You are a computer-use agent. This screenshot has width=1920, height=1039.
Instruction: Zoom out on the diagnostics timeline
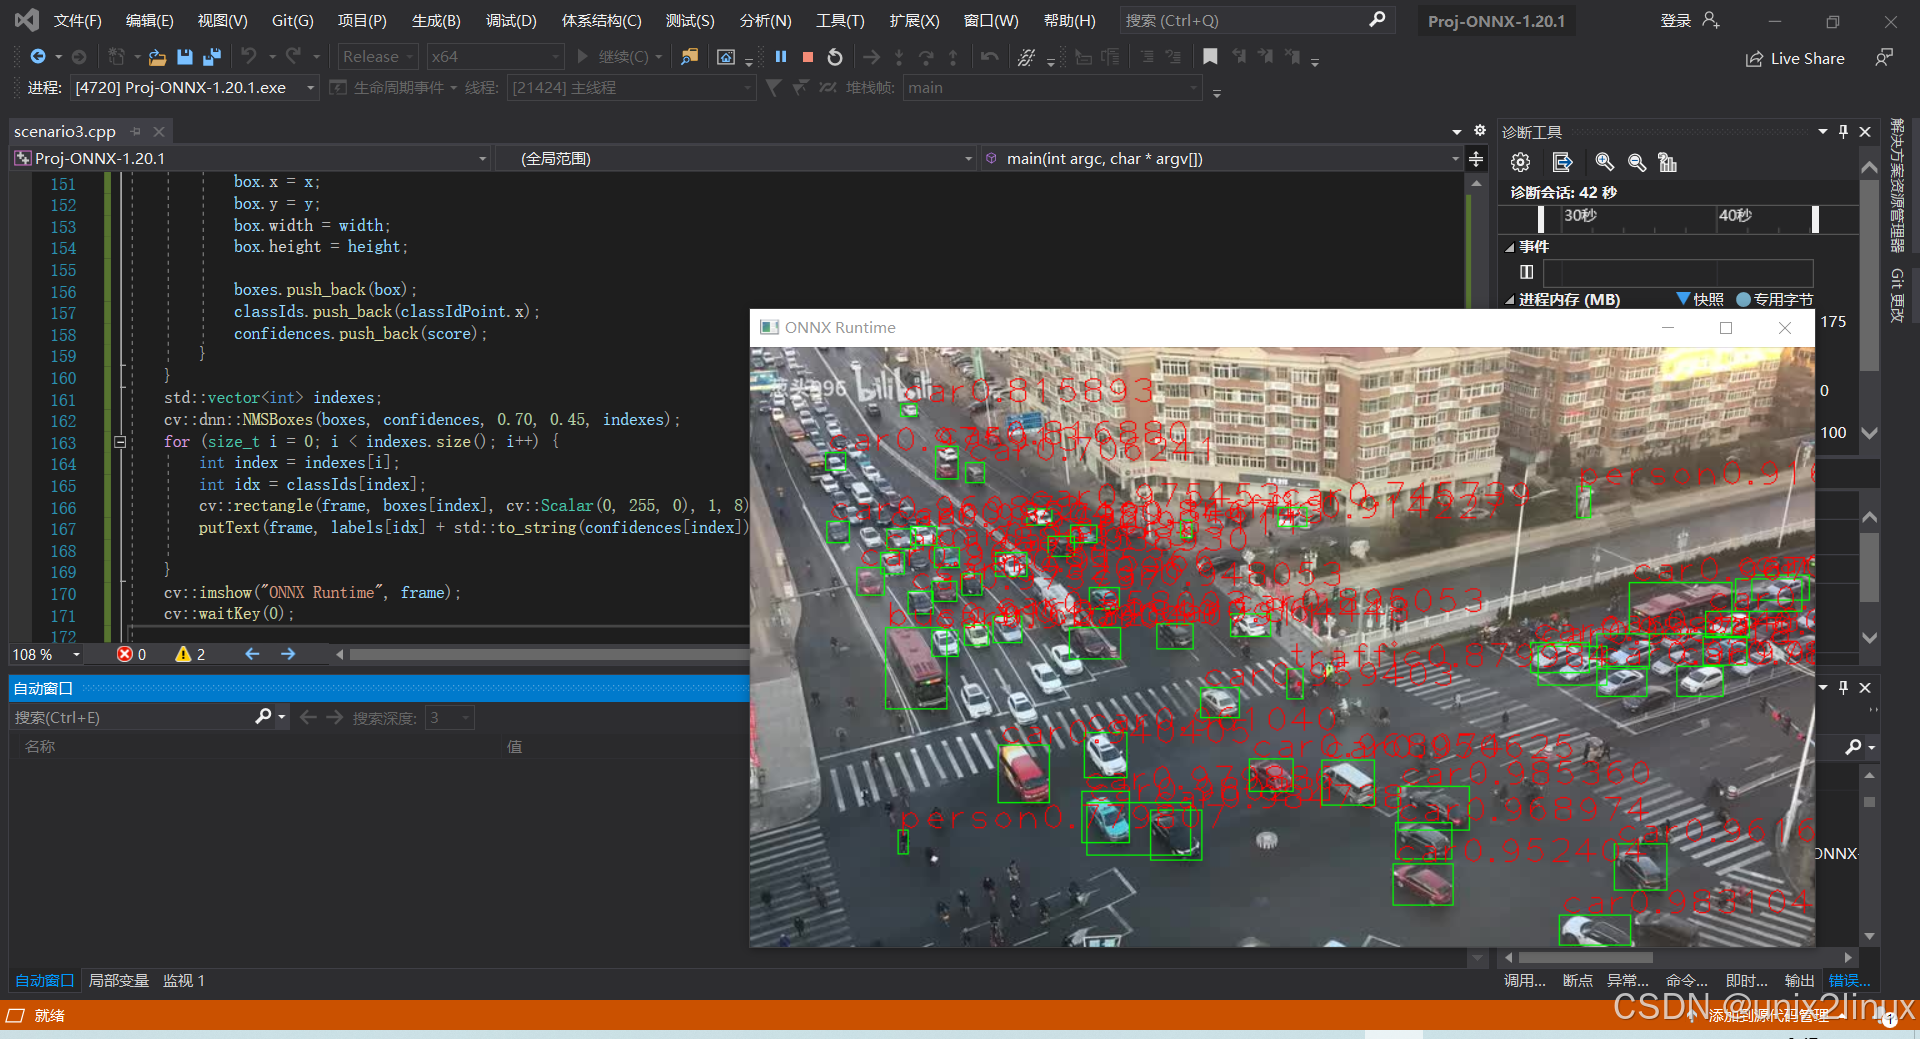click(x=1637, y=162)
